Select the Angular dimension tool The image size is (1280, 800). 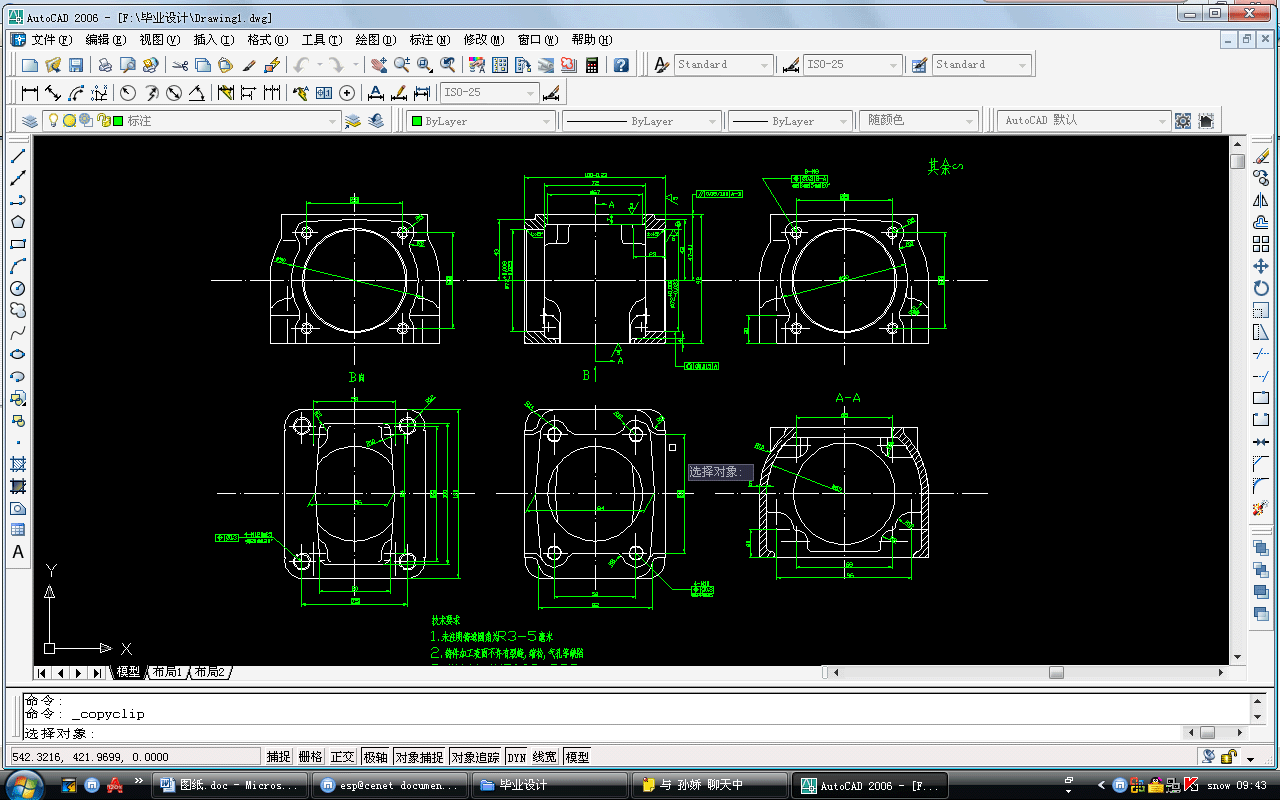click(197, 93)
